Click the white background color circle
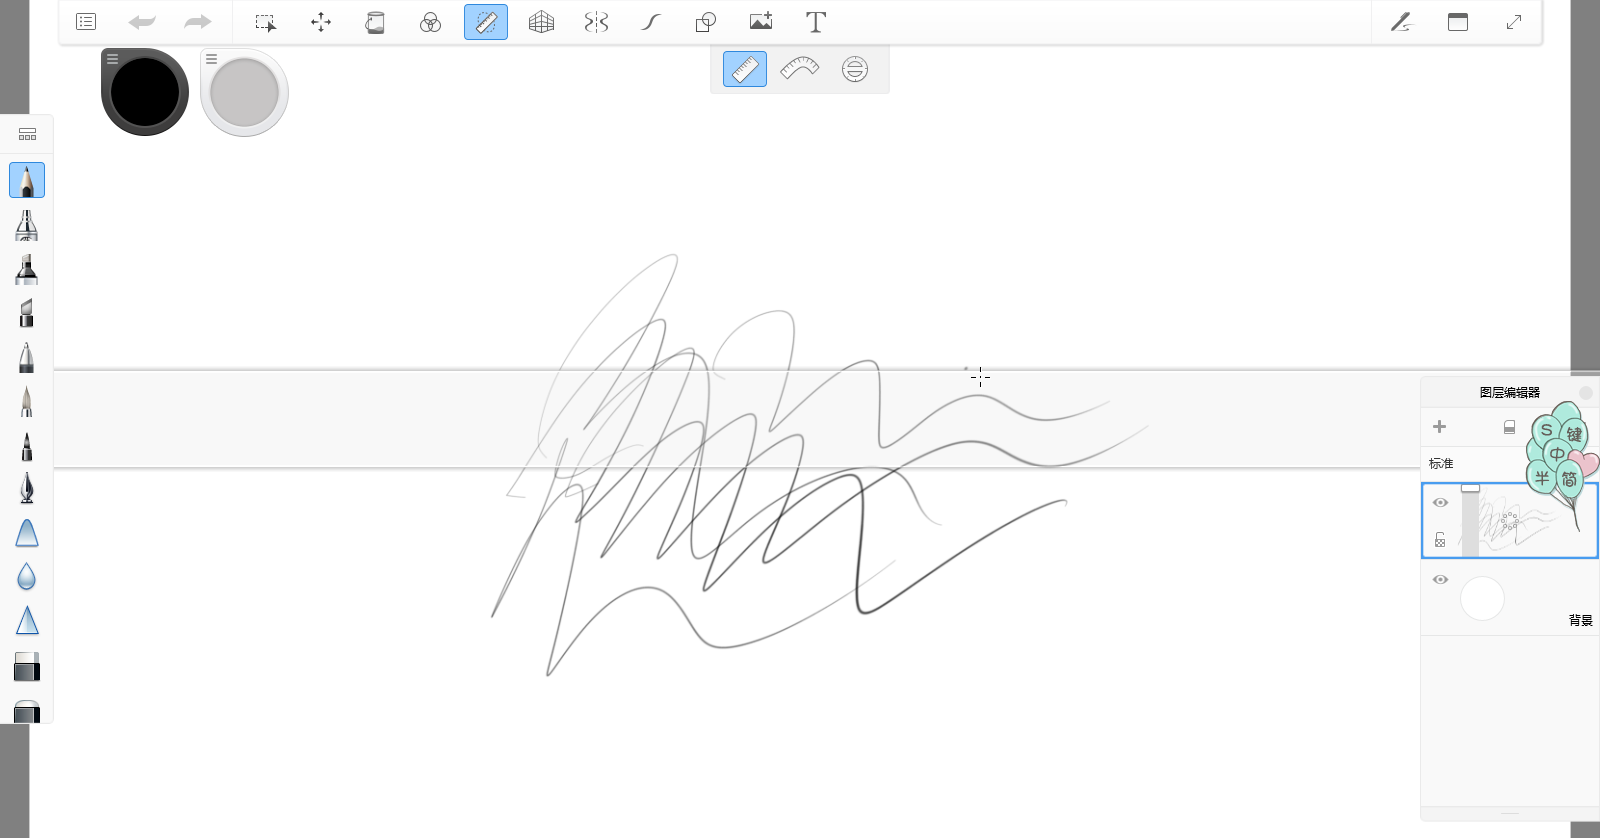Image resolution: width=1600 pixels, height=838 pixels. 1482,598
